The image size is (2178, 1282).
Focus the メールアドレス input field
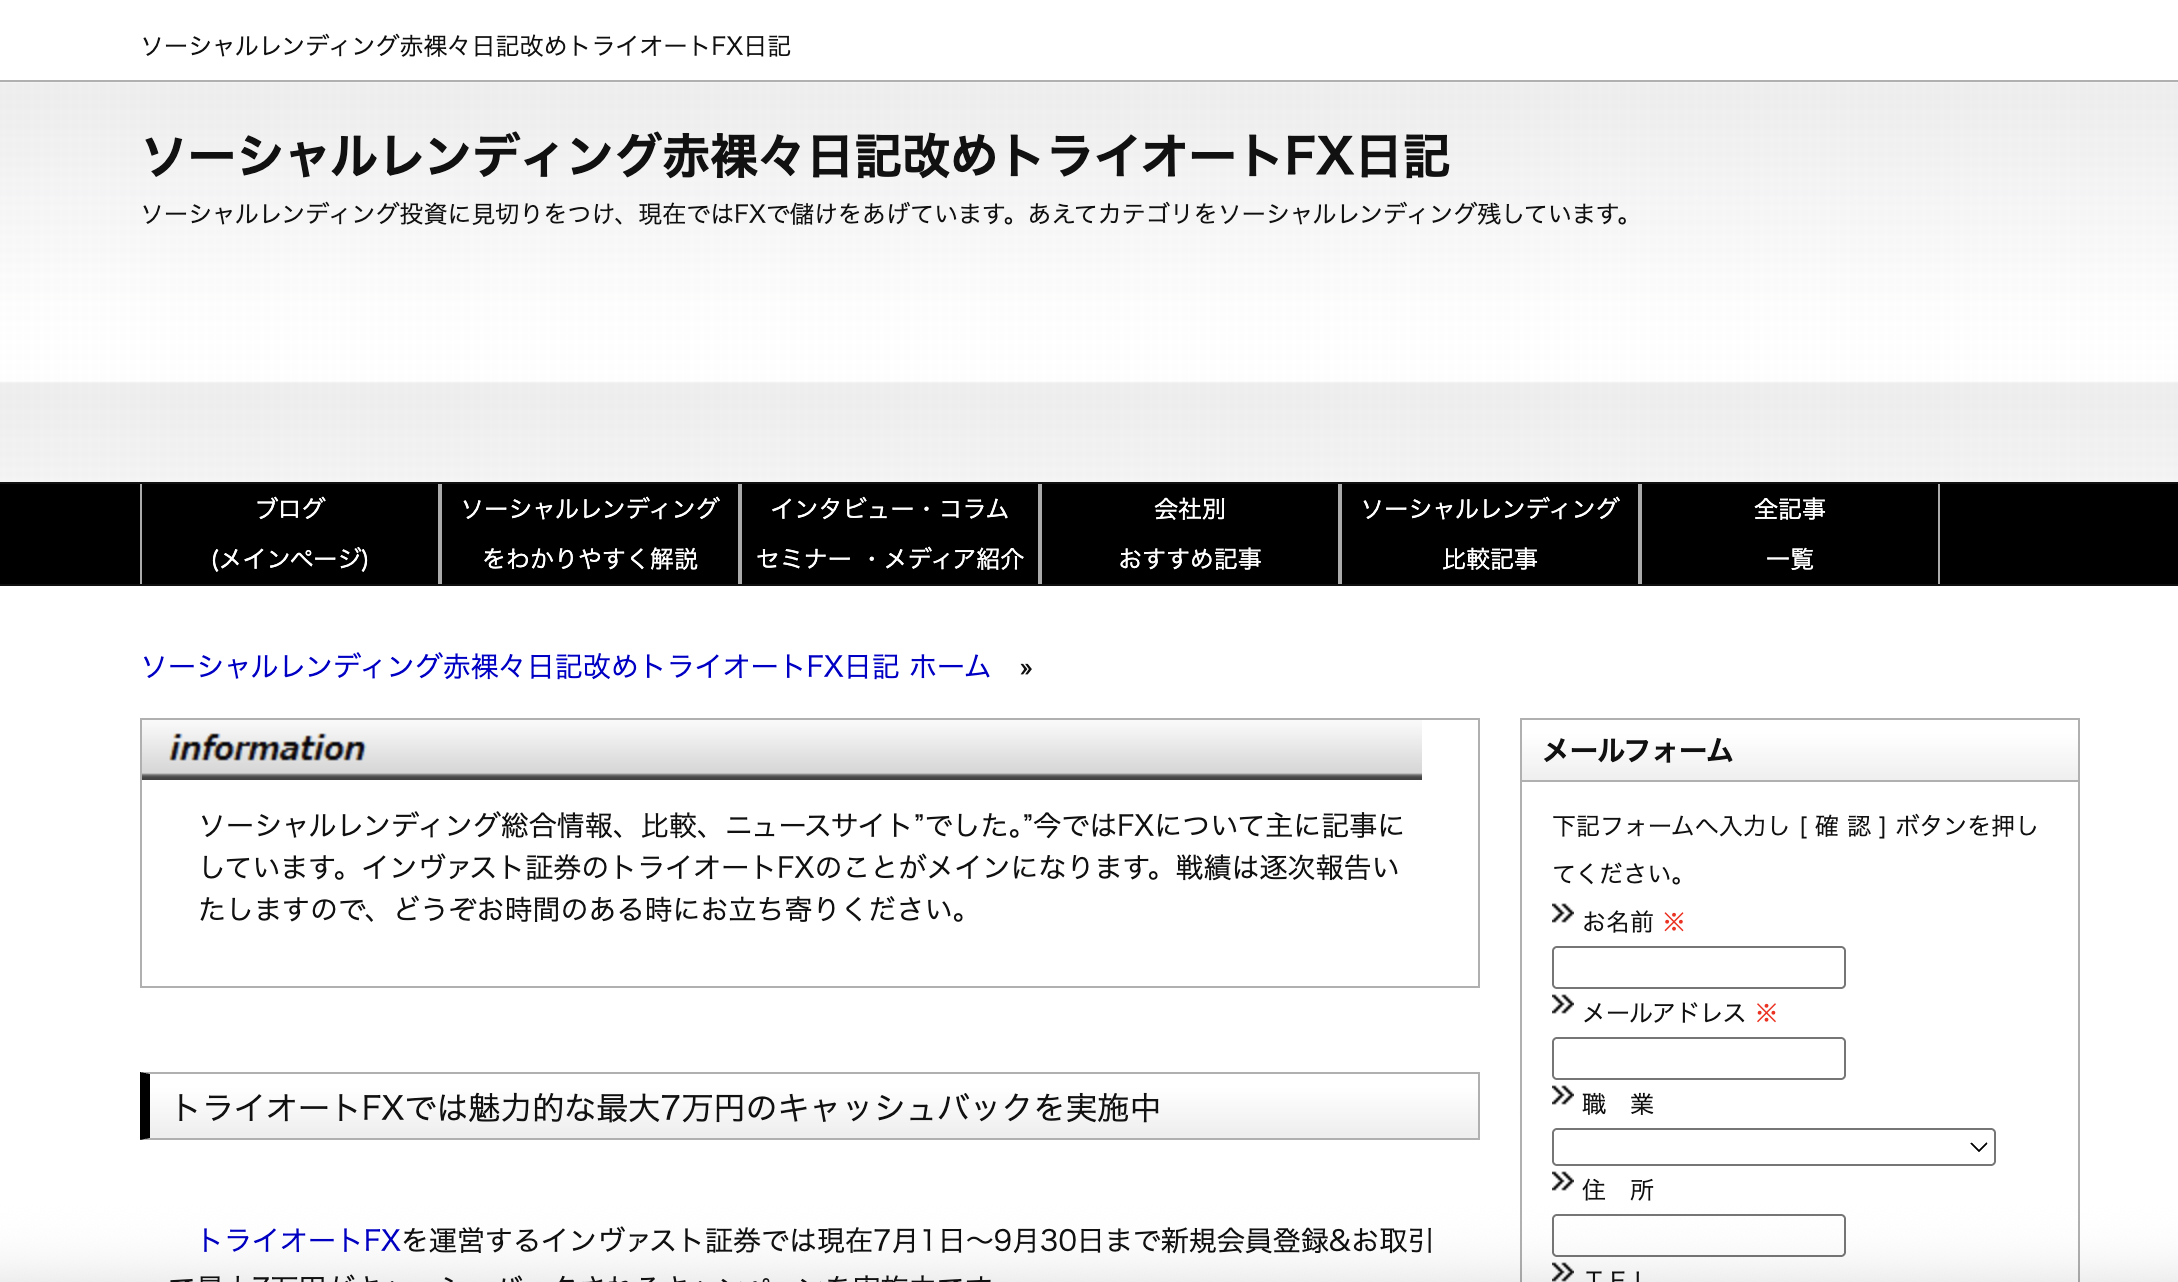click(x=1698, y=1058)
